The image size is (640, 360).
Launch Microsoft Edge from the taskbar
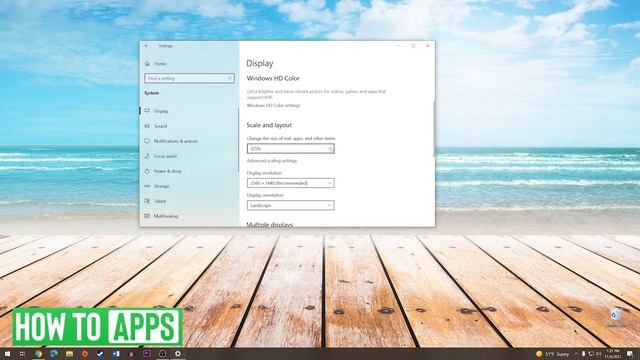(54, 354)
